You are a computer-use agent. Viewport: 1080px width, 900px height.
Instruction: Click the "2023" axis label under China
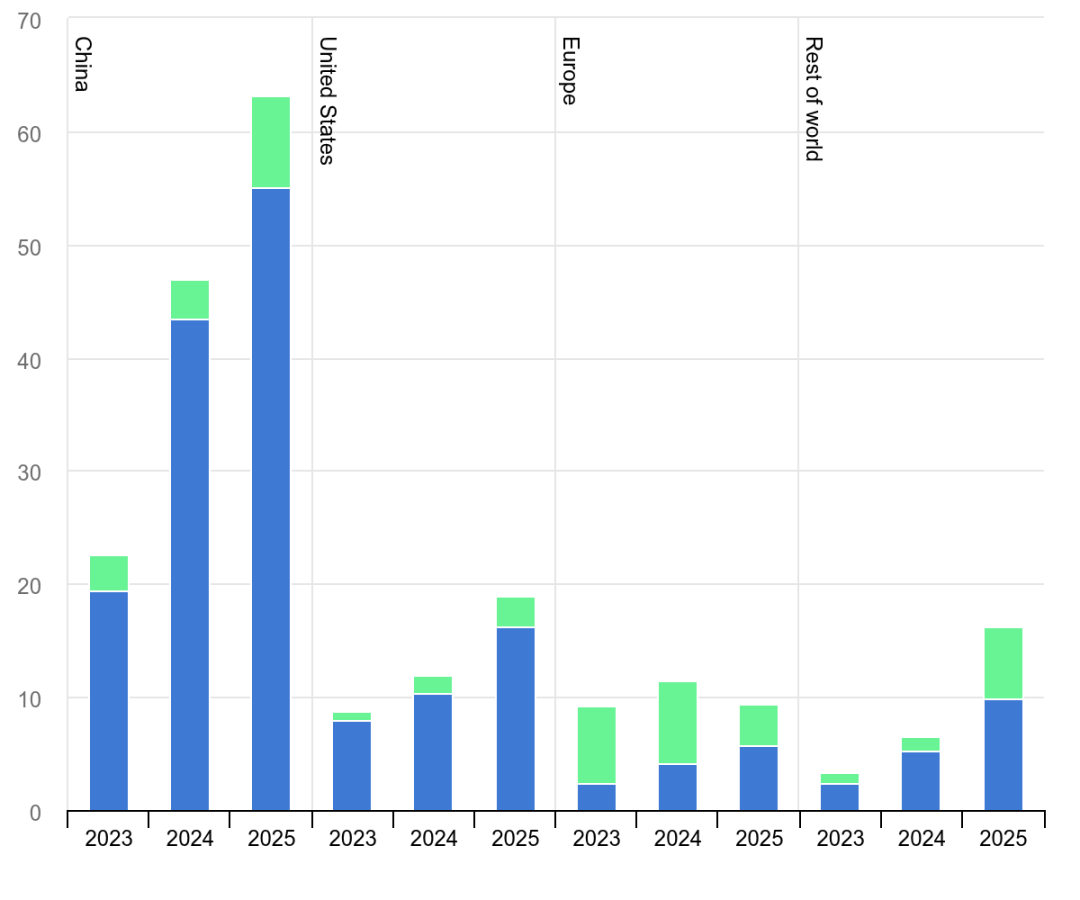[x=109, y=839]
